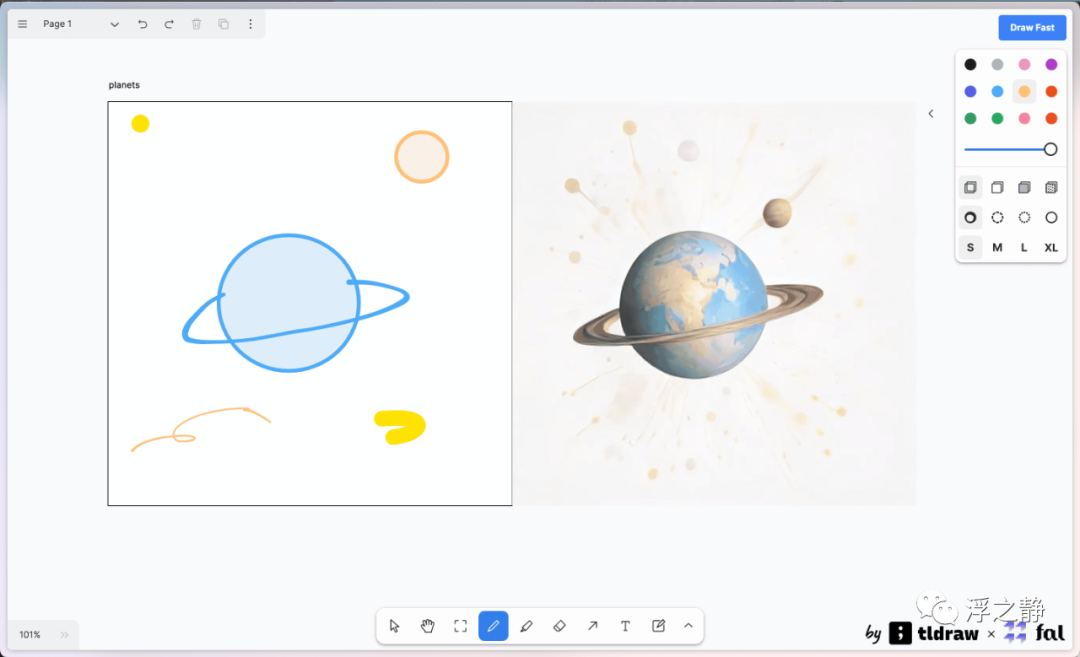
Task: Click the Undo icon
Action: (143, 24)
